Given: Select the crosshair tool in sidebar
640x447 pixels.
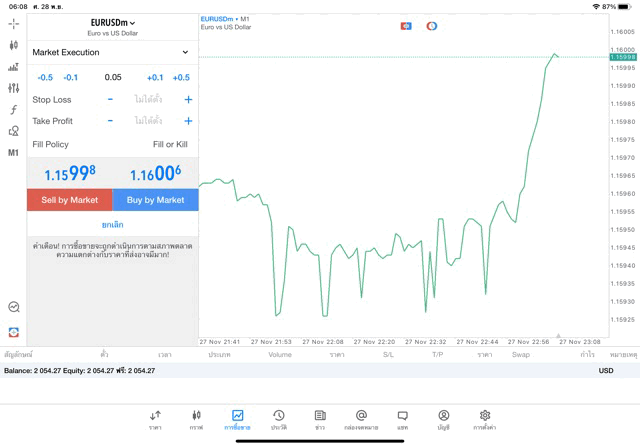Looking at the screenshot, I should click(x=13, y=23).
